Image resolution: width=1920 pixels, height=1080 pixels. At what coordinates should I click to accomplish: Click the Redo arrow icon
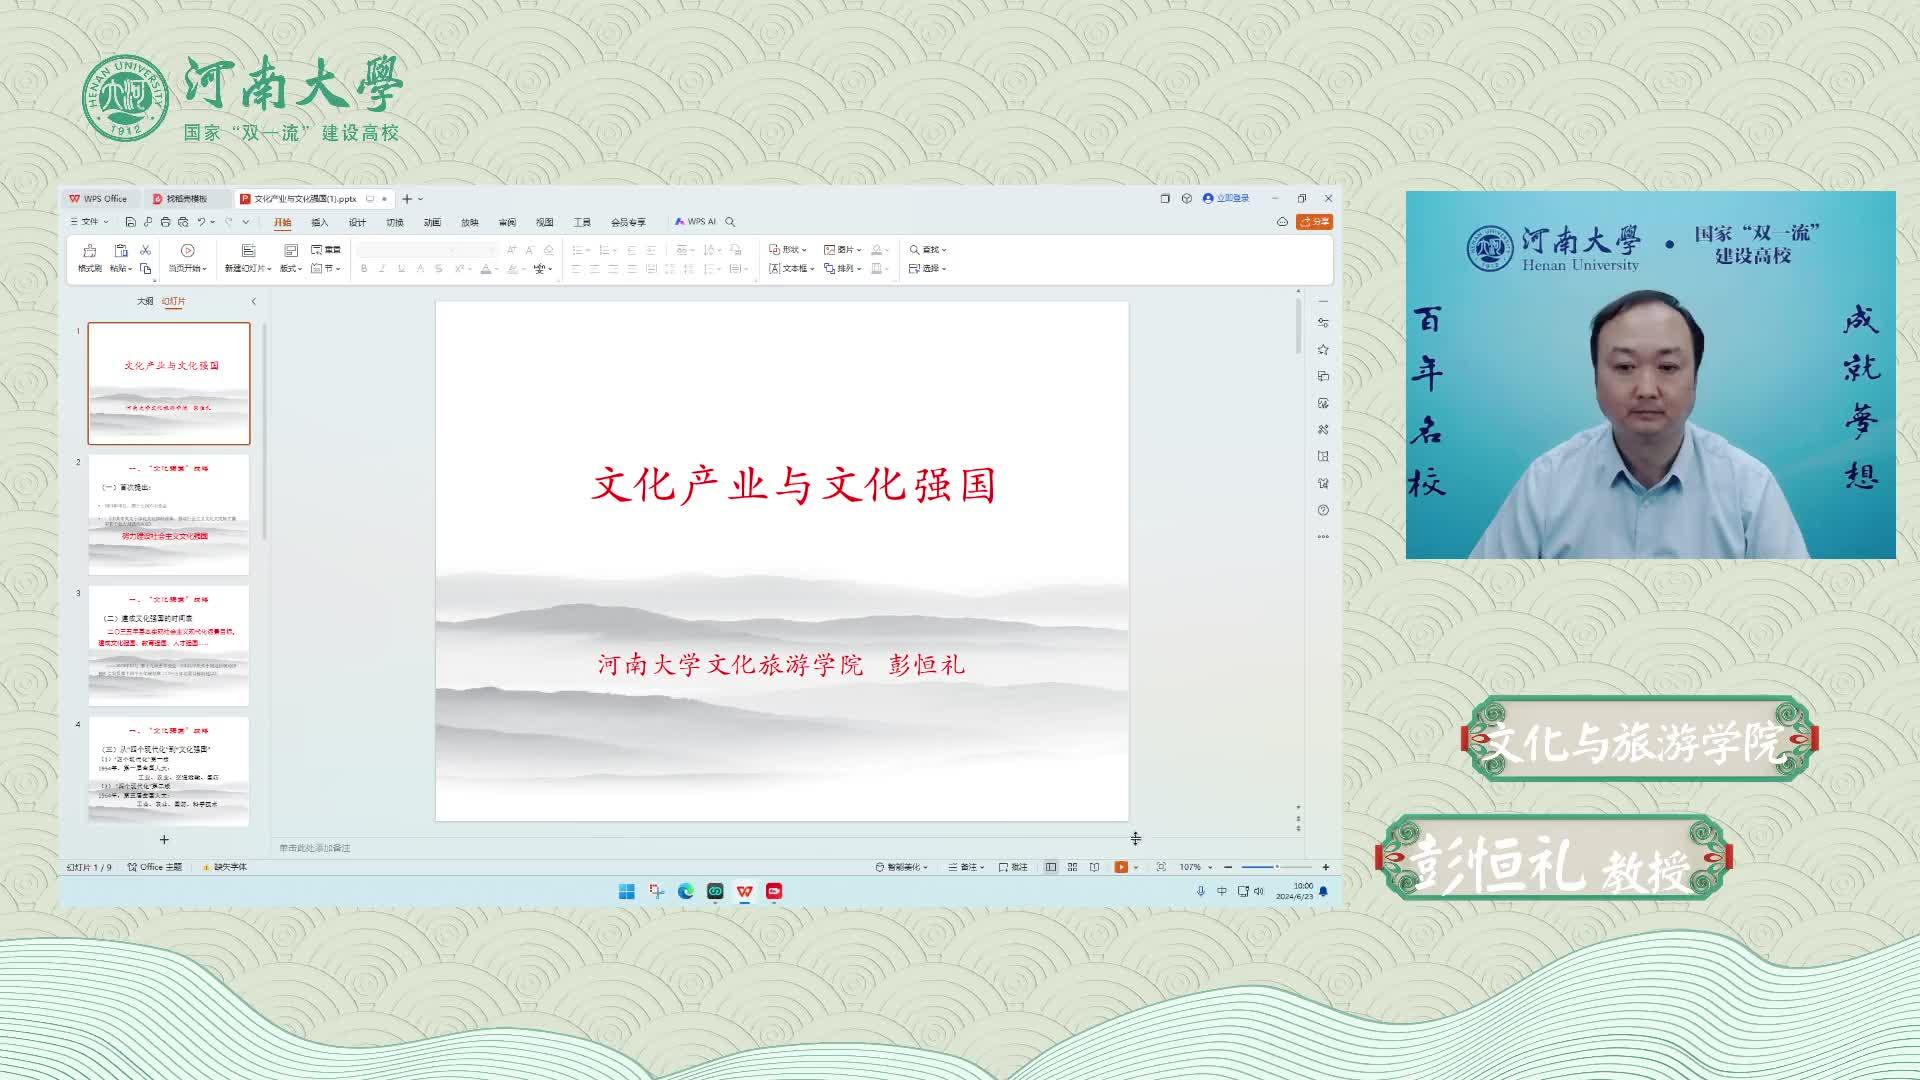229,222
